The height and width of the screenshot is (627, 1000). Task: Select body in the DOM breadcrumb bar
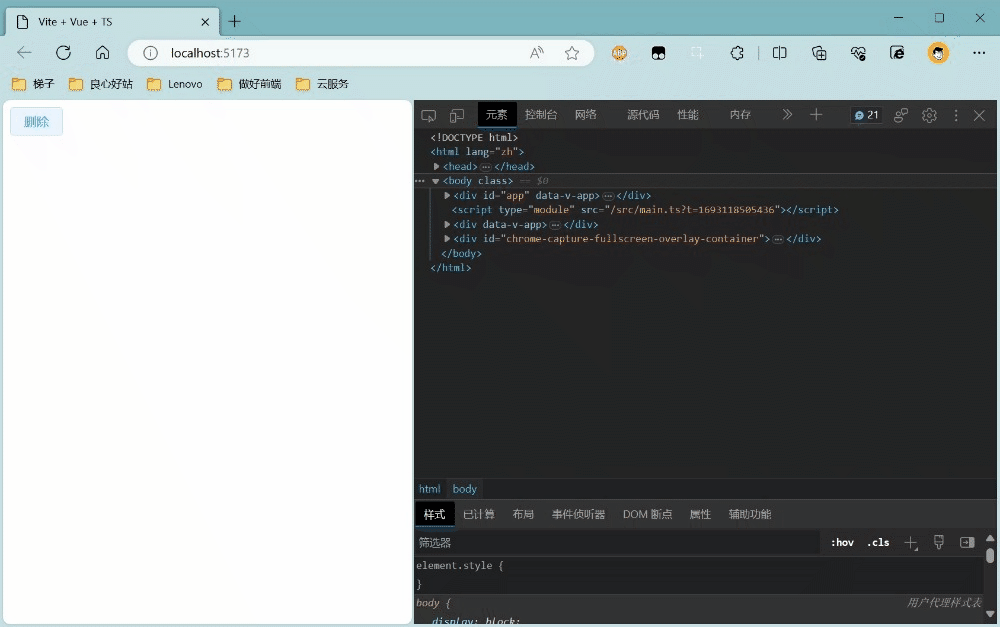(464, 489)
